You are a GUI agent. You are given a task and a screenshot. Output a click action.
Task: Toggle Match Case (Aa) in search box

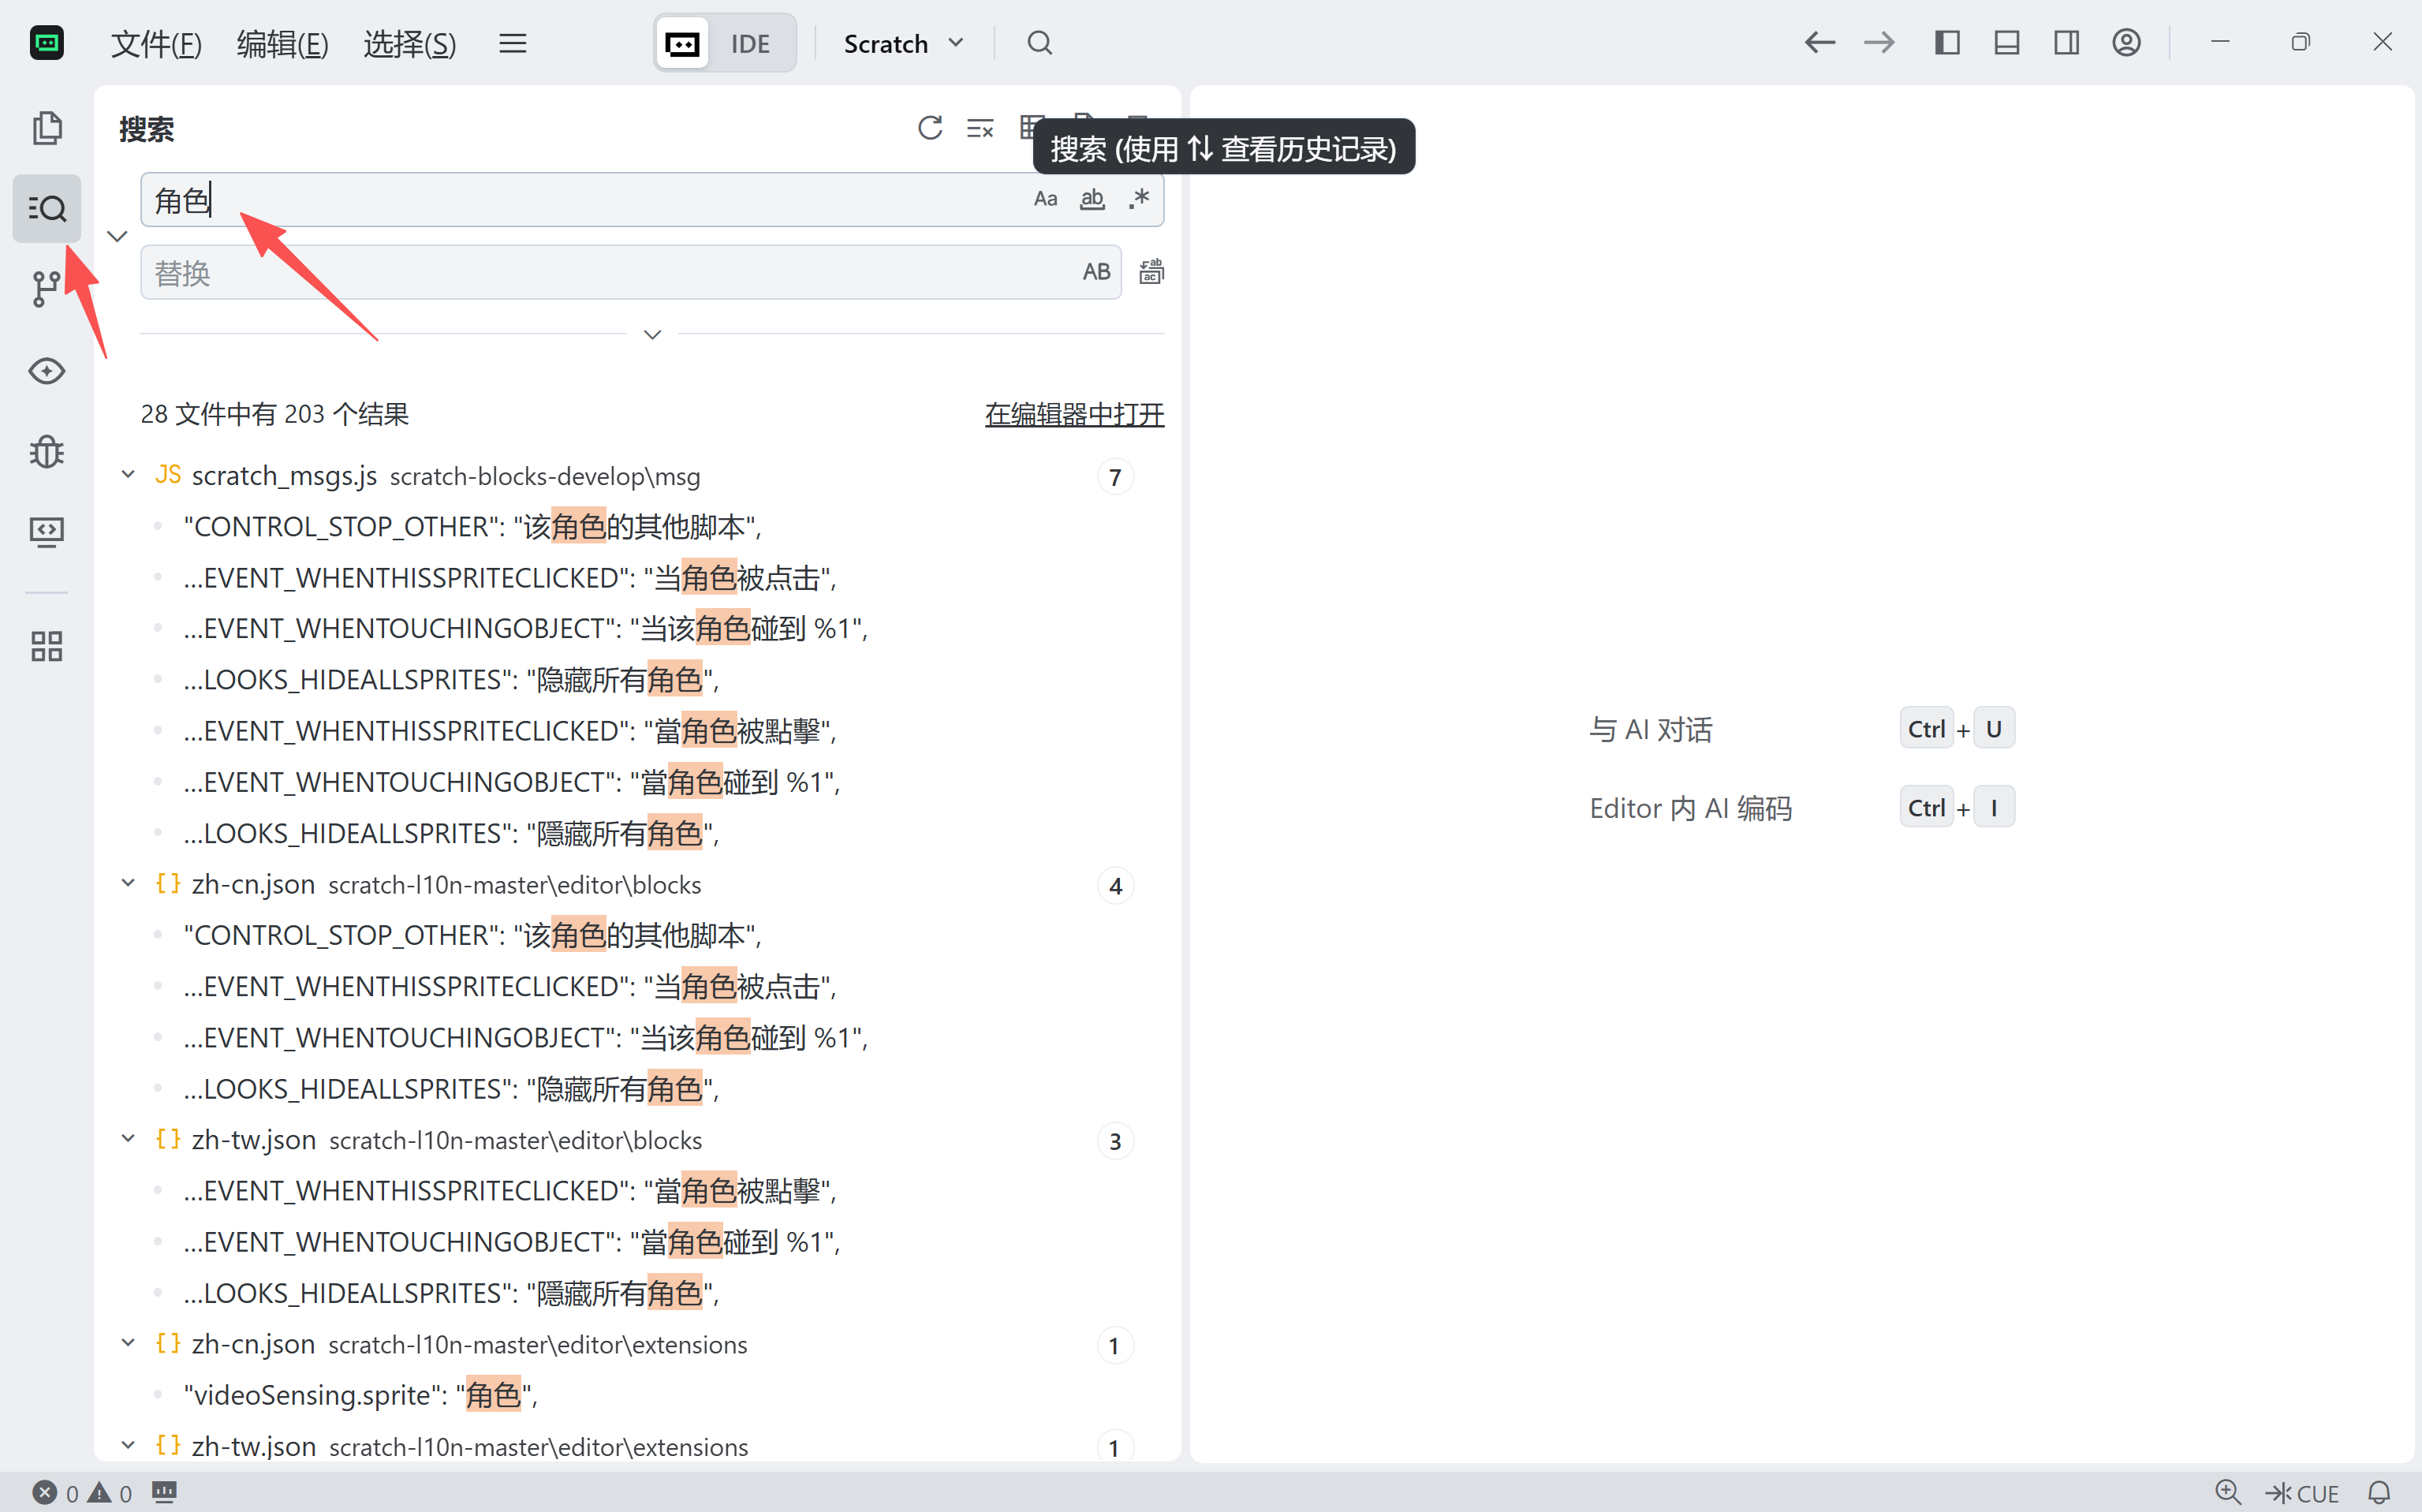pos(1045,199)
